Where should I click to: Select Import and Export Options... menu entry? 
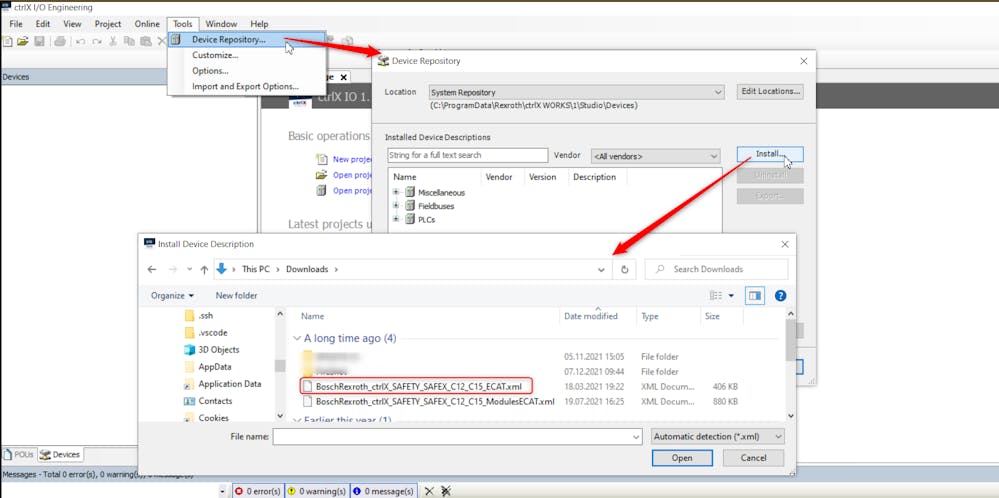[x=247, y=87]
